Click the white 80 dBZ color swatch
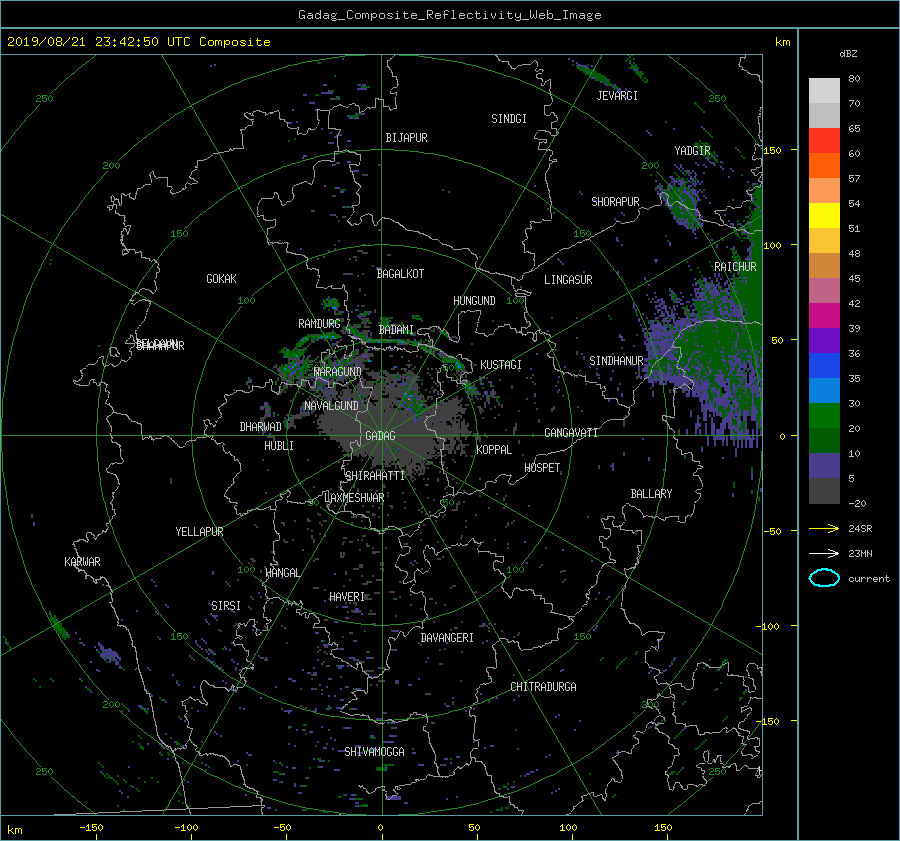 pos(824,91)
